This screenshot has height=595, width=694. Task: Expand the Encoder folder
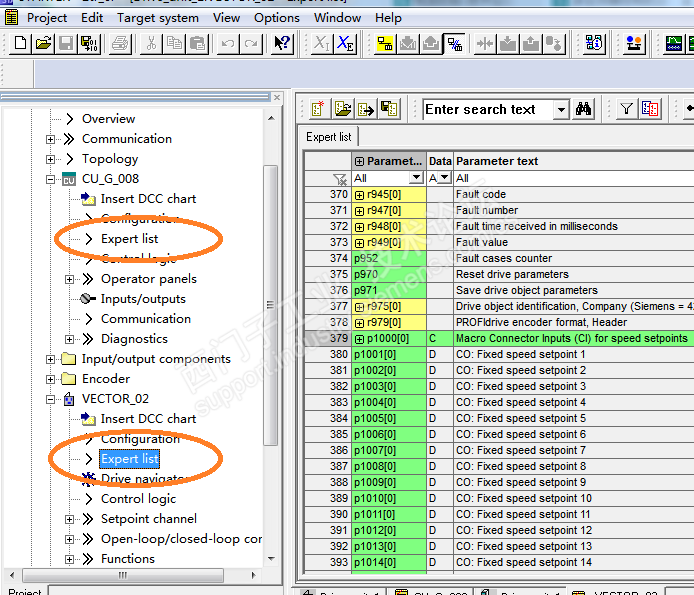point(50,379)
